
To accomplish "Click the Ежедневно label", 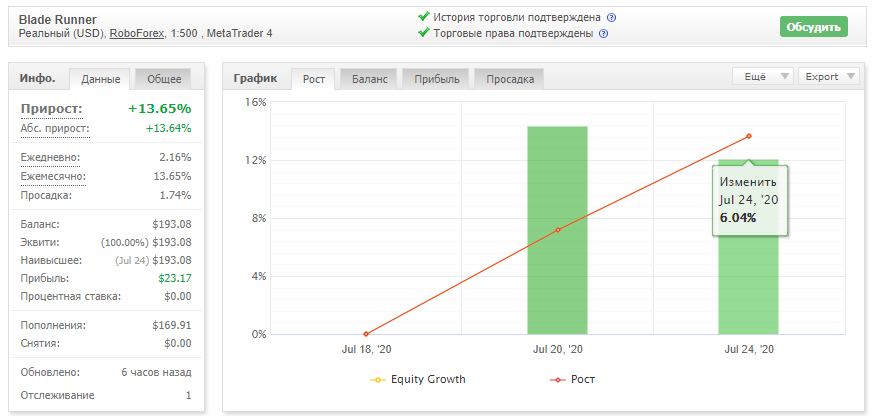I will [50, 158].
